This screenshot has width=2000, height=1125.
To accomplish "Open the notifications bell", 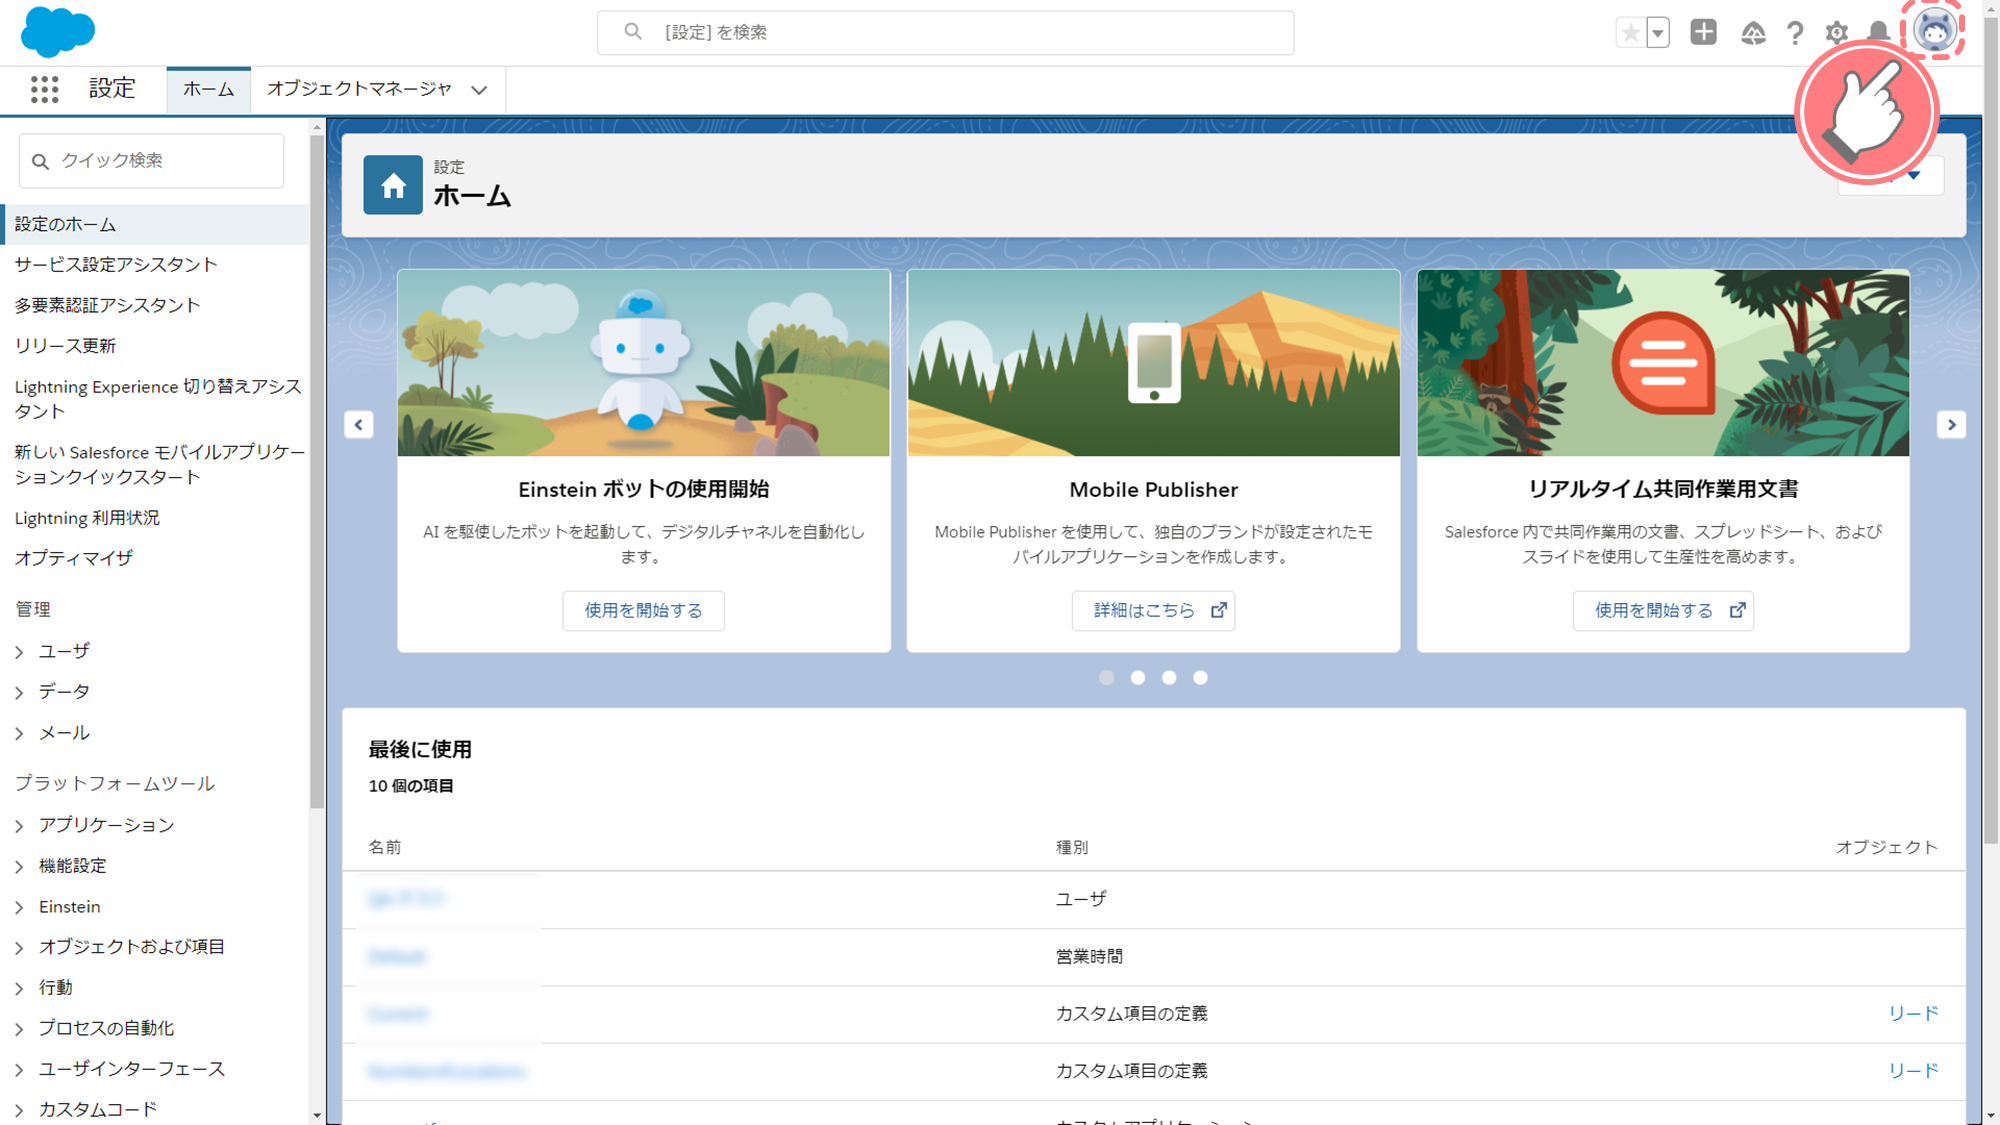I will (x=1878, y=33).
